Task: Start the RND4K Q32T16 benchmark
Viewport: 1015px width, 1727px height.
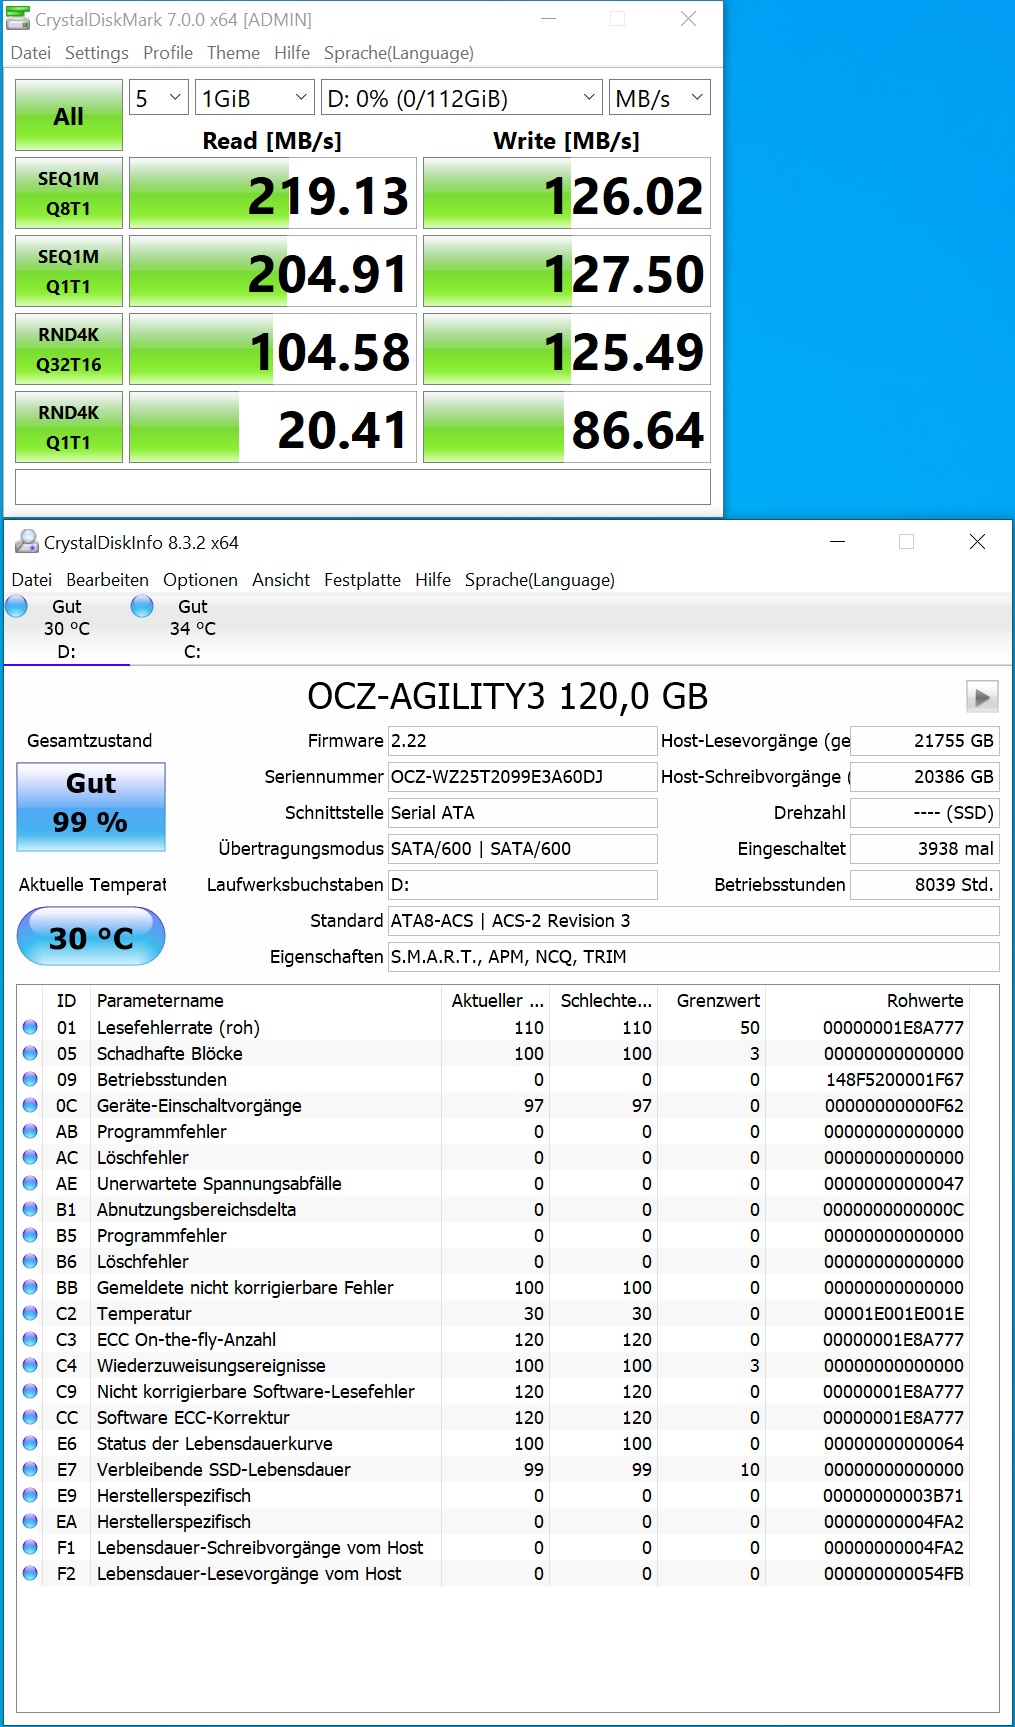Action: coord(69,349)
